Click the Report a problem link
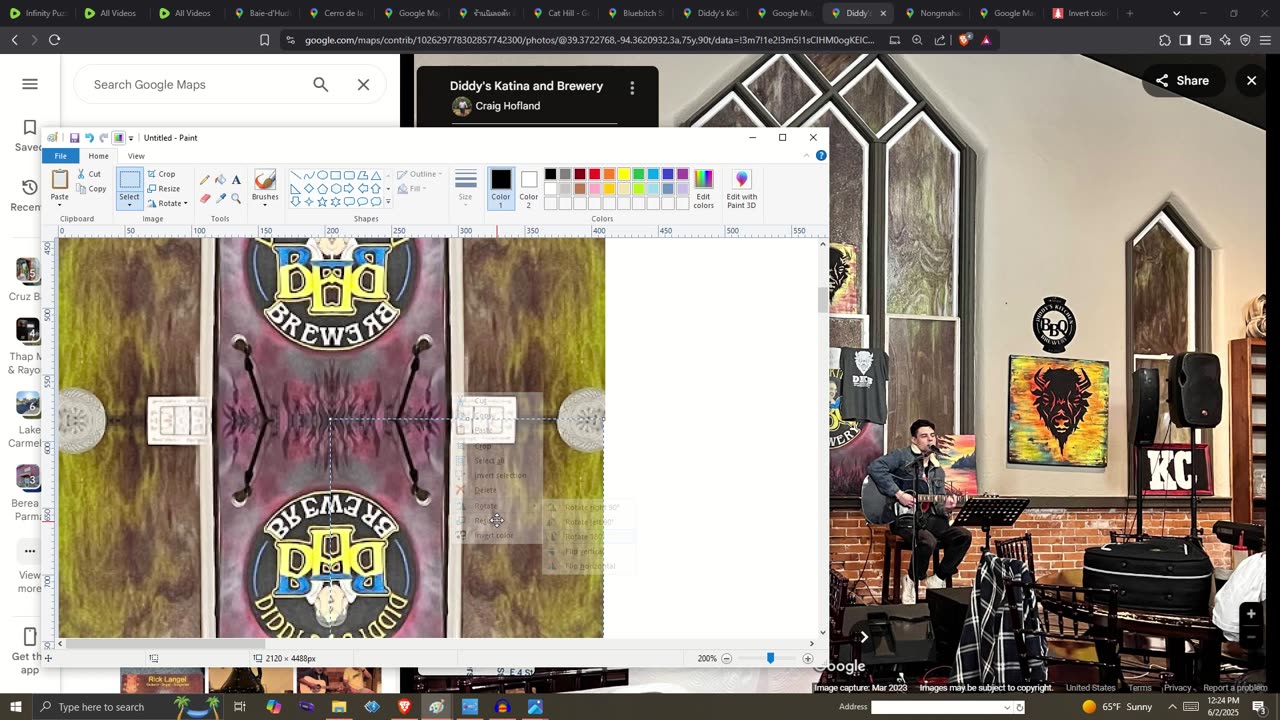1280x720 pixels. pyautogui.click(x=1235, y=688)
